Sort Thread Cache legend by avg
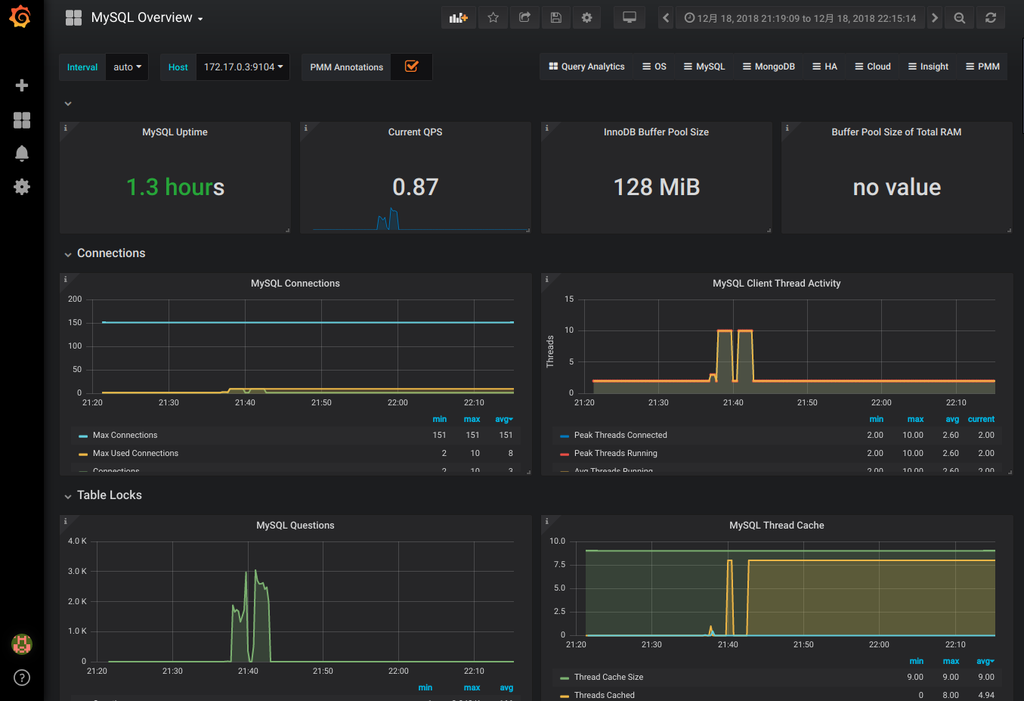 click(985, 661)
